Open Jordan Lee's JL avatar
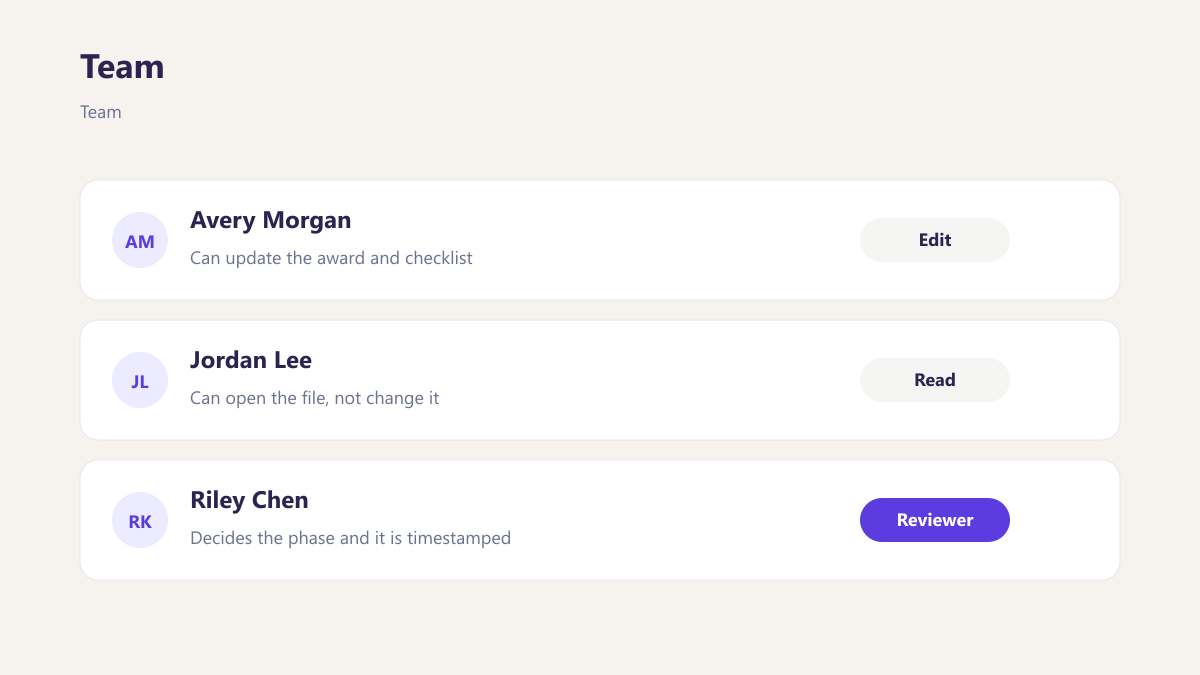Viewport: 1200px width, 675px height. tap(140, 380)
